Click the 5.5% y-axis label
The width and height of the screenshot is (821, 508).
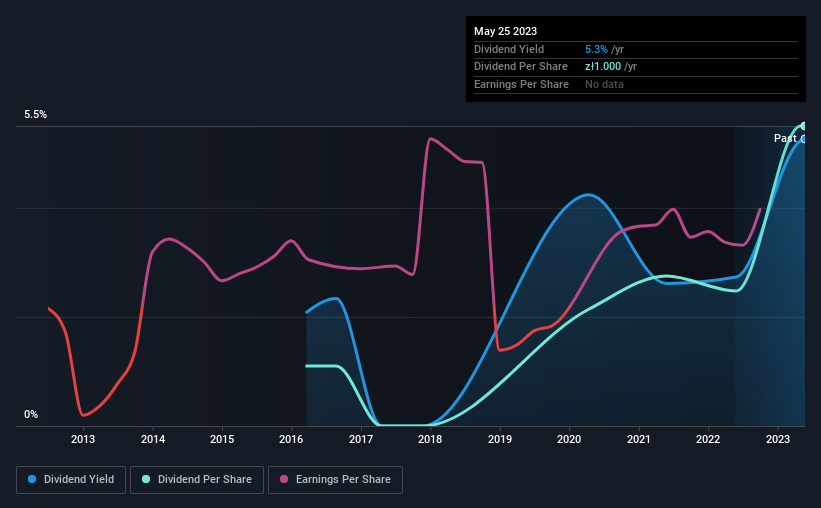[35, 114]
